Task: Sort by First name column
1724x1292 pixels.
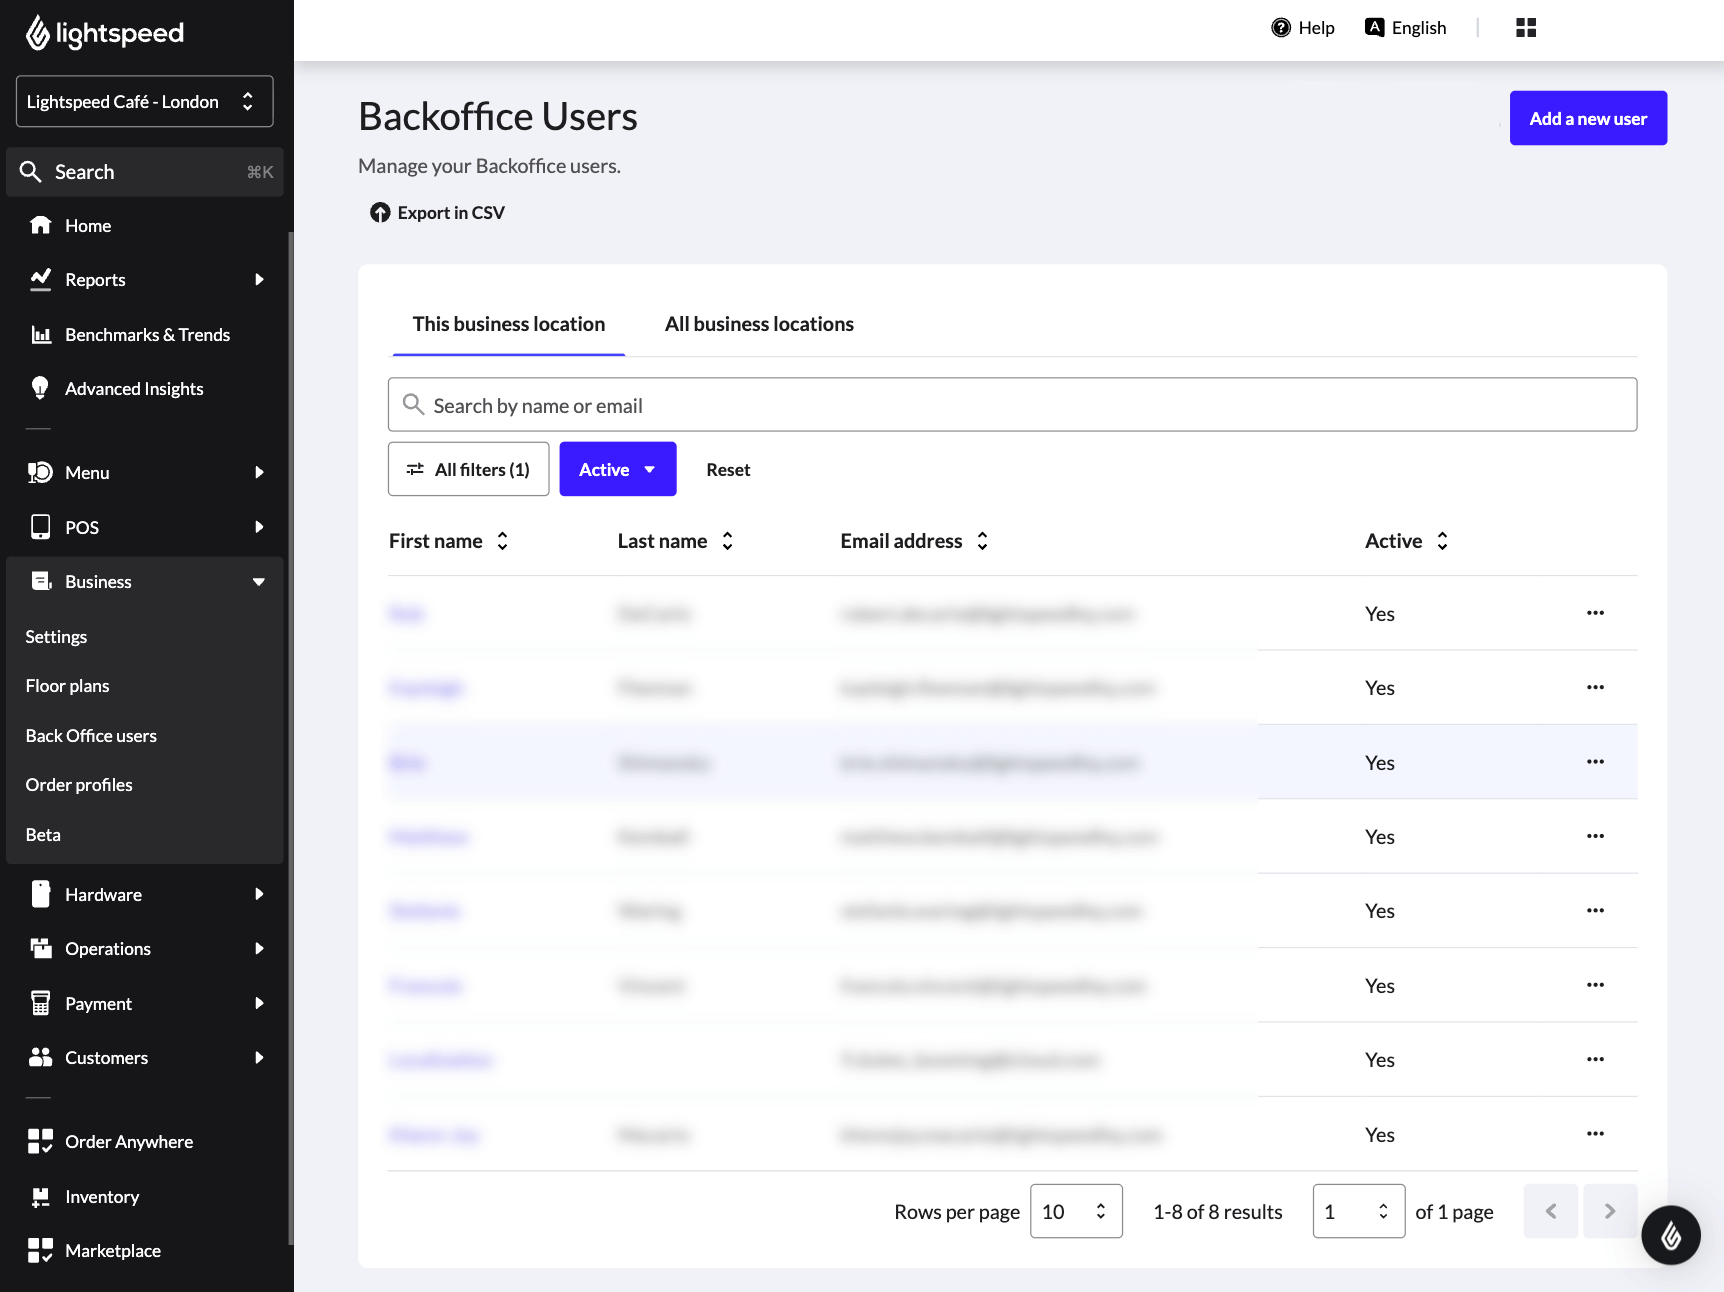Action: pos(502,541)
